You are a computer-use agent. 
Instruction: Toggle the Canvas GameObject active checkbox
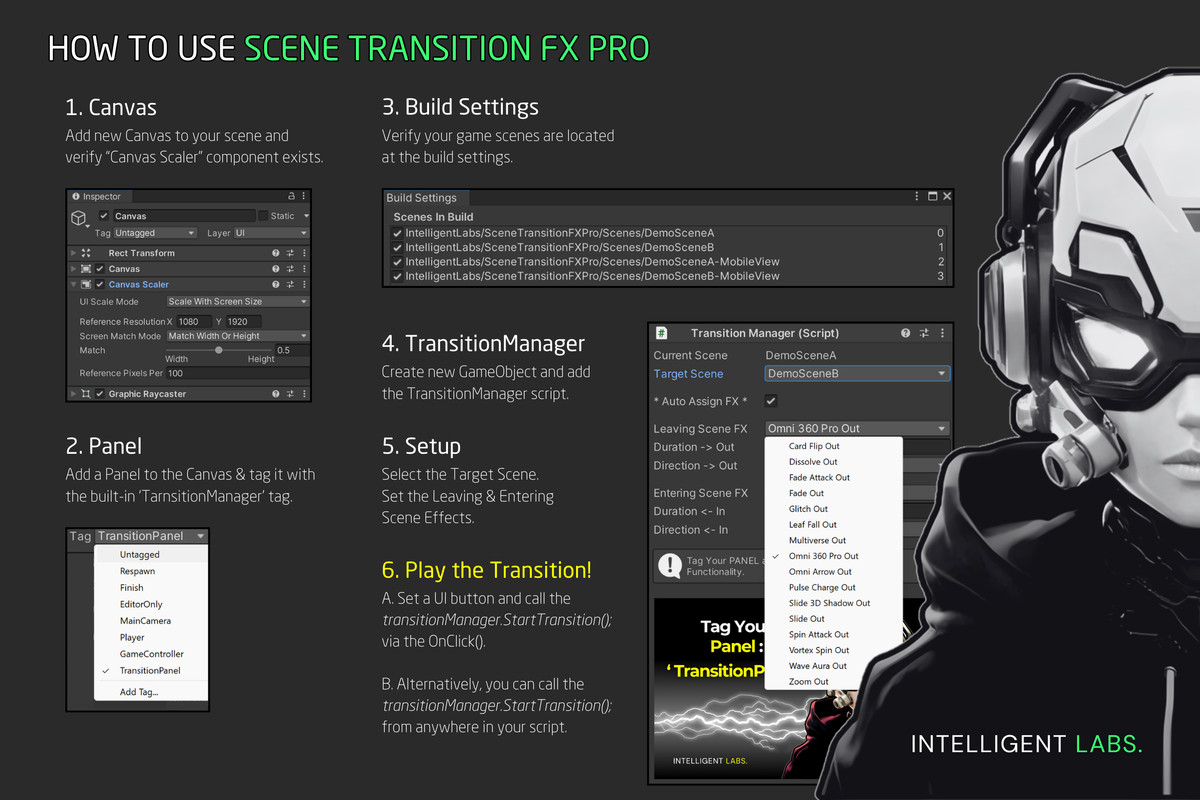pyautogui.click(x=104, y=216)
